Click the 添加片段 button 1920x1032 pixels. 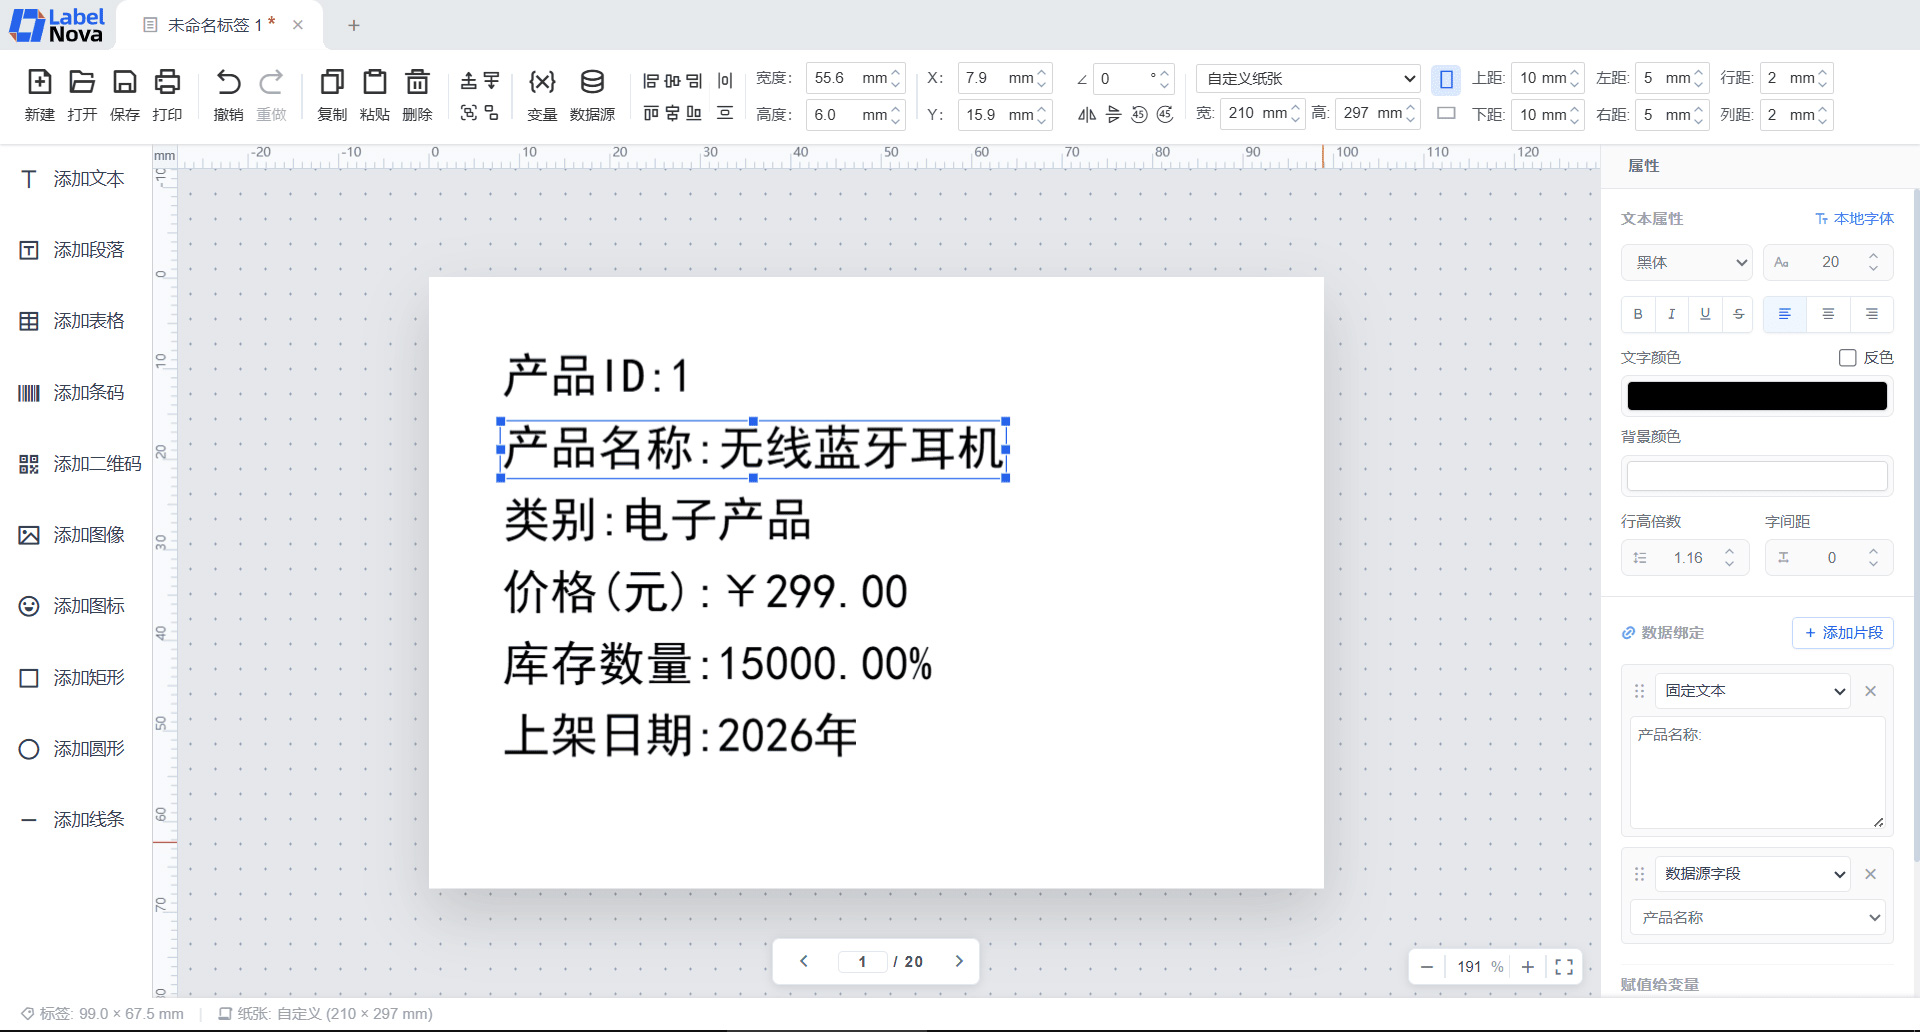[1843, 633]
